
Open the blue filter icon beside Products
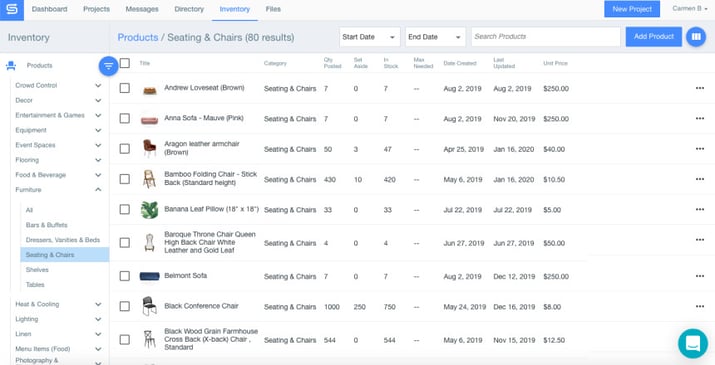(109, 66)
